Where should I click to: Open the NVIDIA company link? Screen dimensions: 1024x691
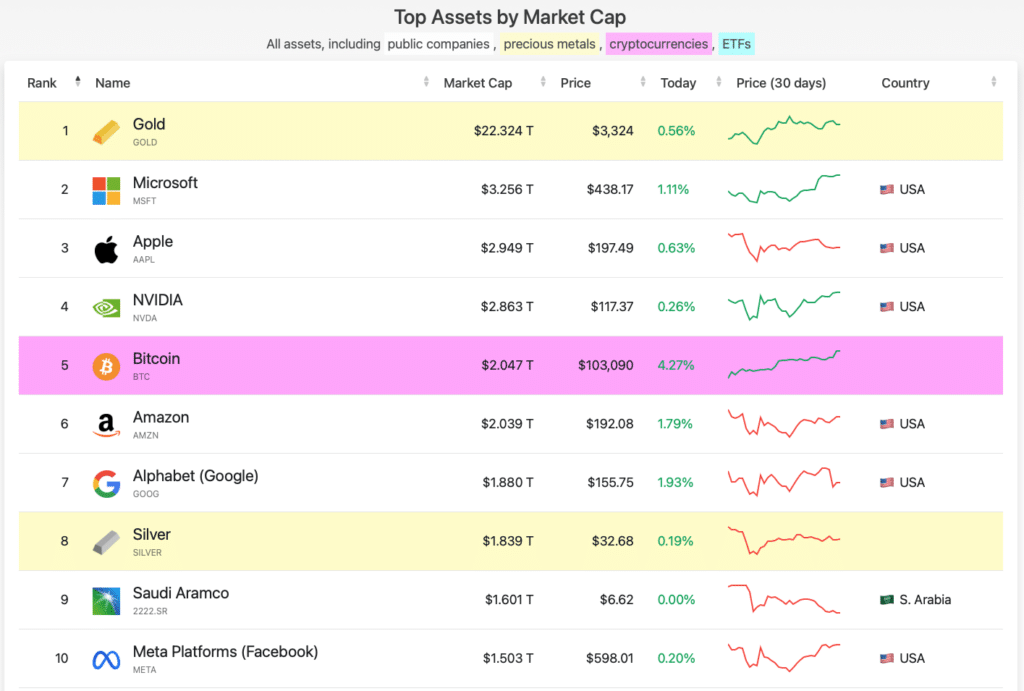tap(157, 300)
